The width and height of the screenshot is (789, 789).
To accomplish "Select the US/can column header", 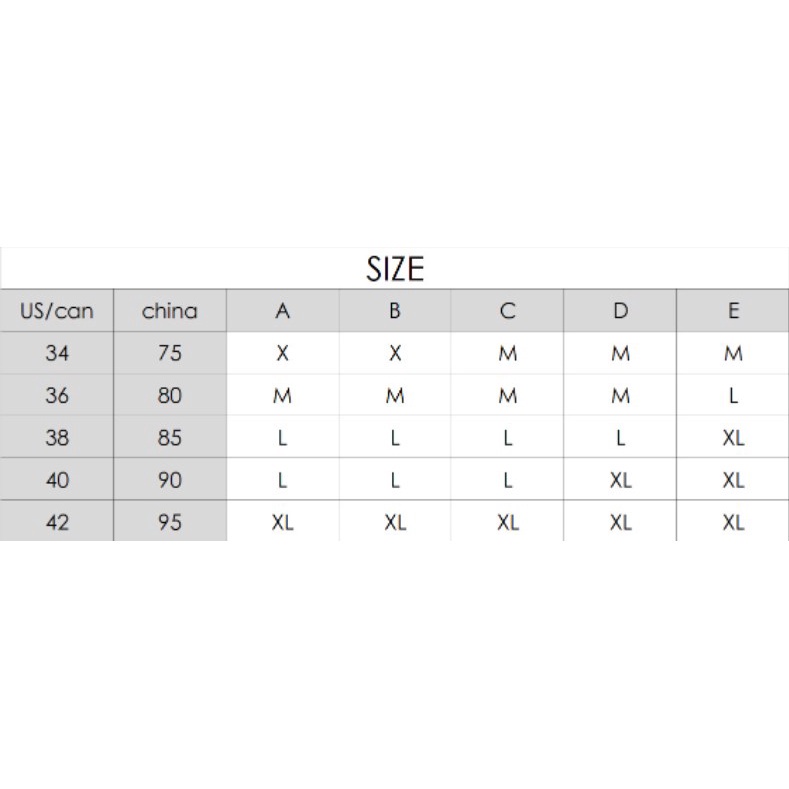I will click(x=57, y=311).
